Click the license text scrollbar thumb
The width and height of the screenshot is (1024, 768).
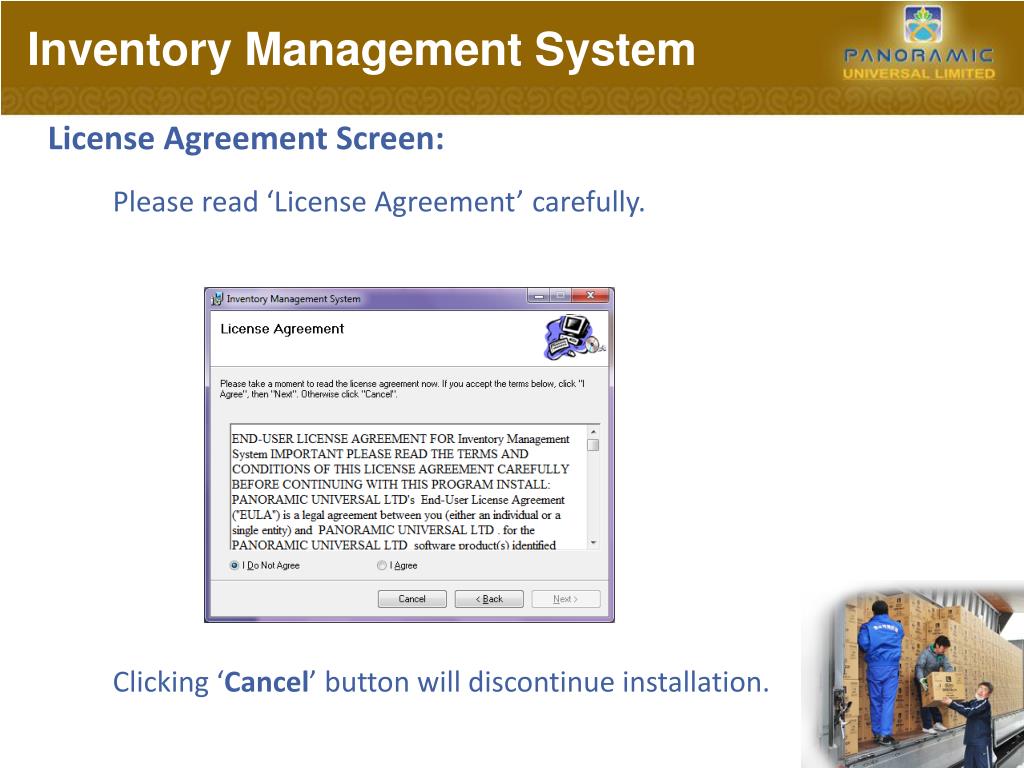[x=593, y=445]
